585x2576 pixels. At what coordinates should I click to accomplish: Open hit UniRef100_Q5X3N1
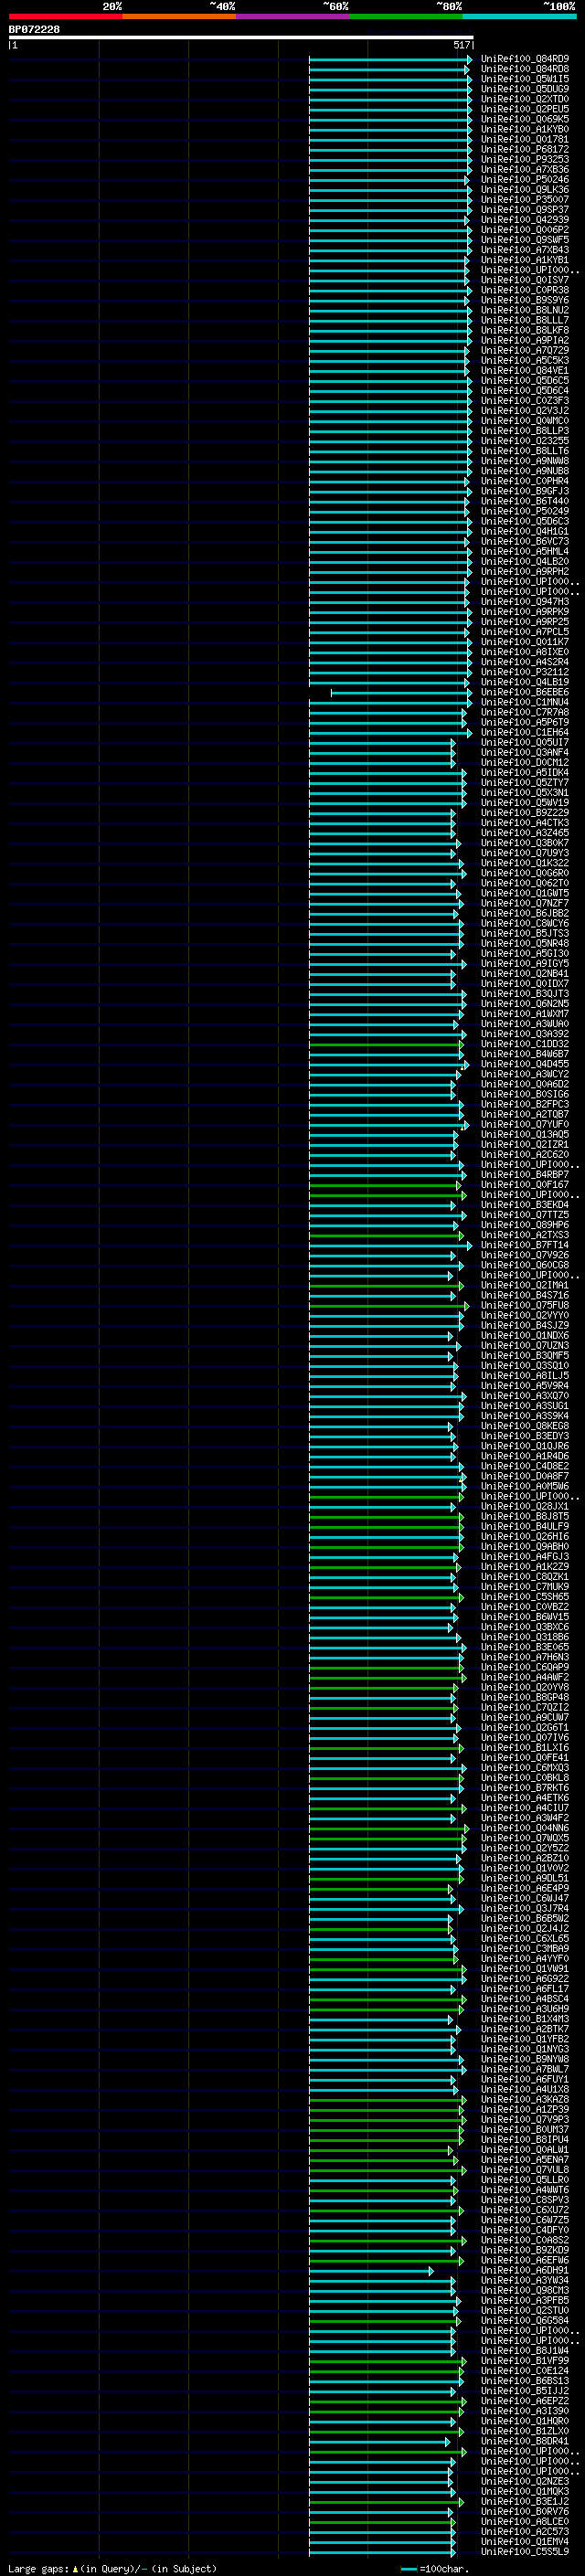525,792
